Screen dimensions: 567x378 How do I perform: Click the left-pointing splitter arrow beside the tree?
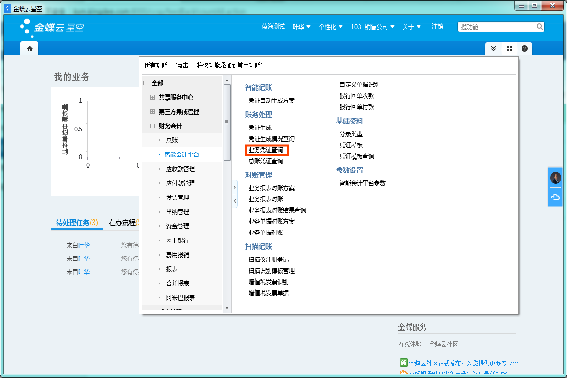click(x=235, y=201)
